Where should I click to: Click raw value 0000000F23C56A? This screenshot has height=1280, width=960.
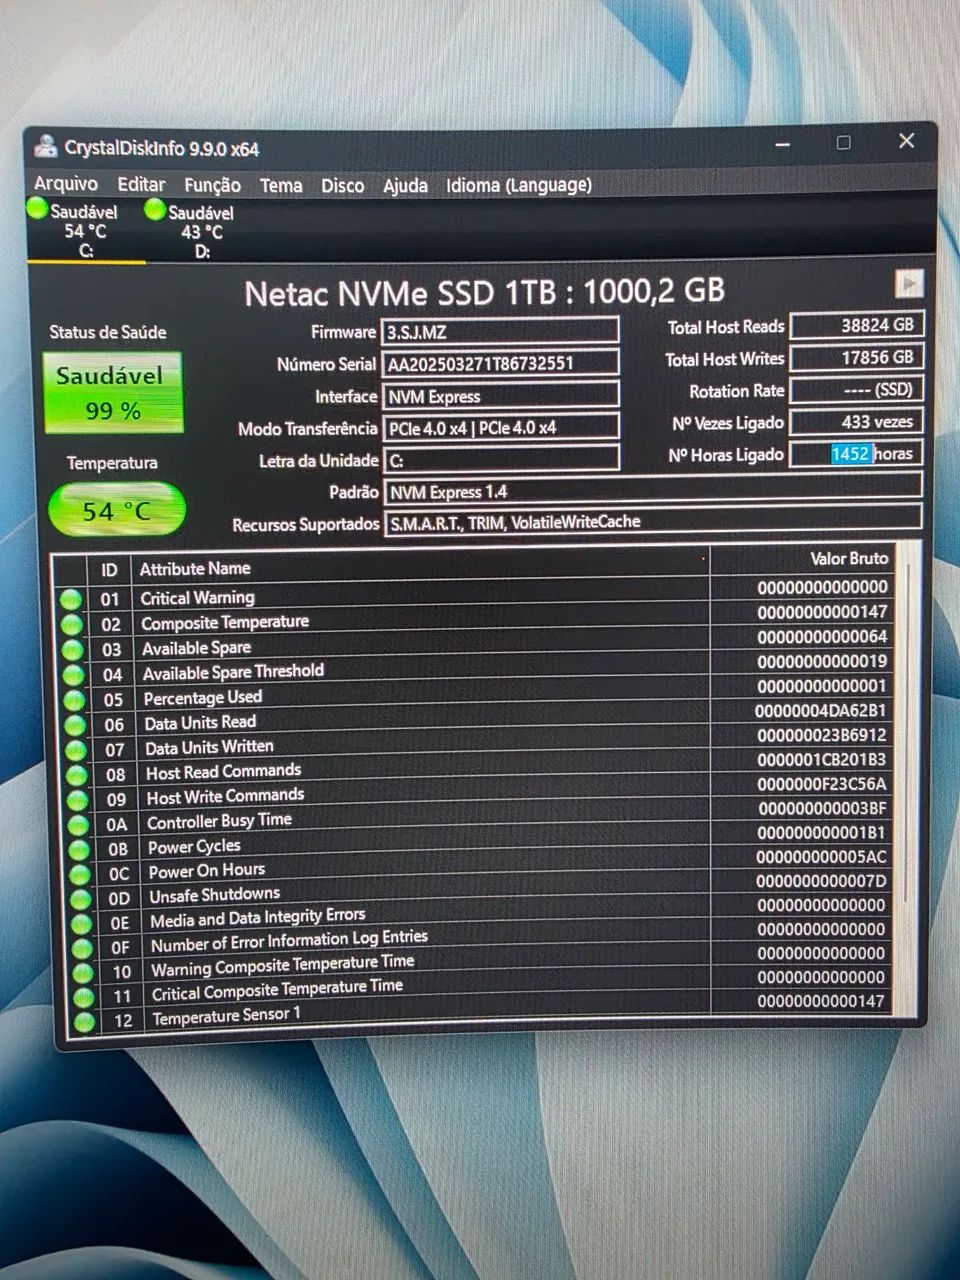point(821,783)
